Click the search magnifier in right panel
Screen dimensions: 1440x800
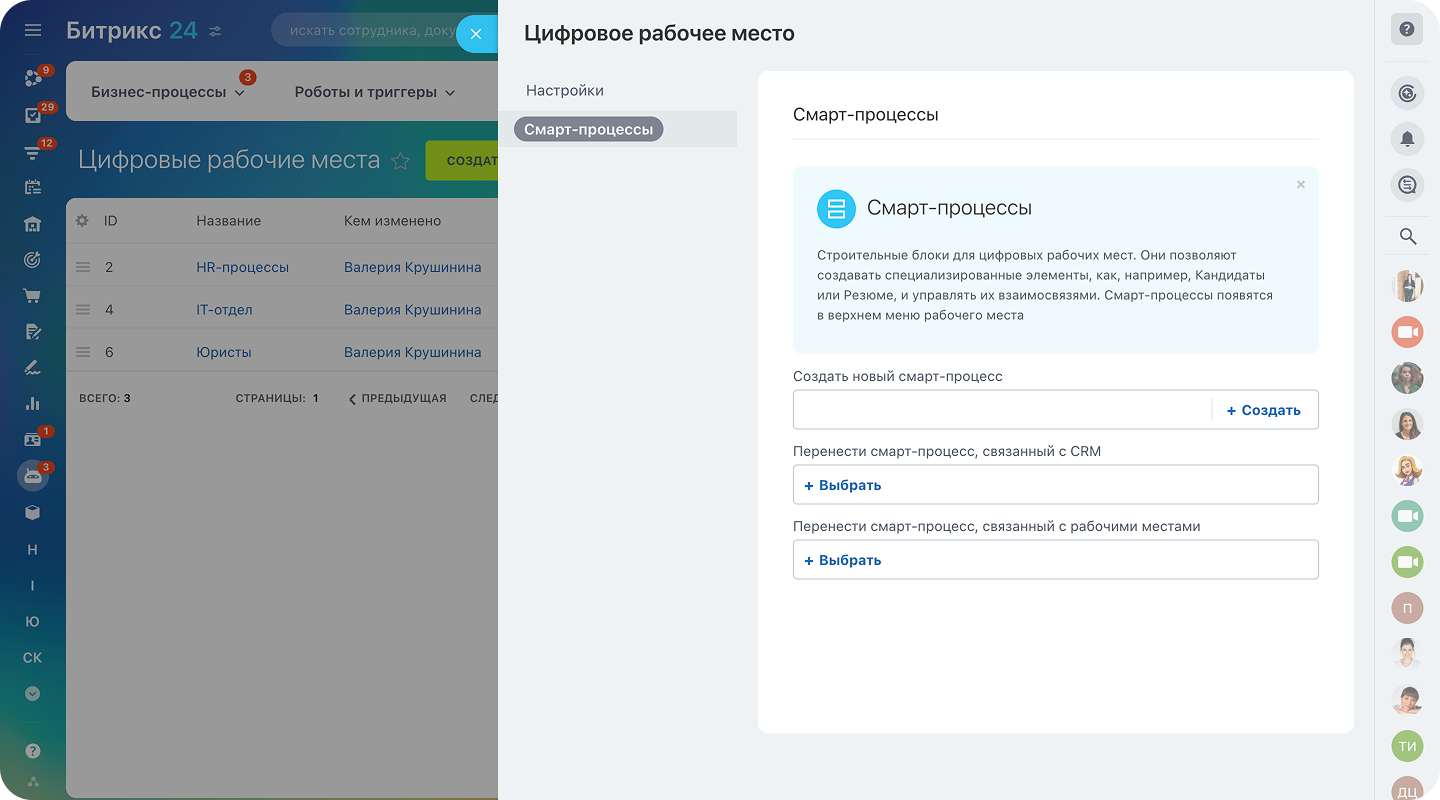[x=1407, y=237]
